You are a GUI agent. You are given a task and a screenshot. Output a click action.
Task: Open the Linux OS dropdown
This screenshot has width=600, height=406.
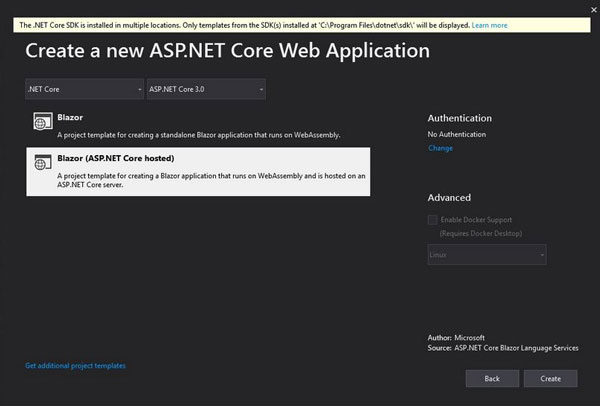pyautogui.click(x=486, y=255)
